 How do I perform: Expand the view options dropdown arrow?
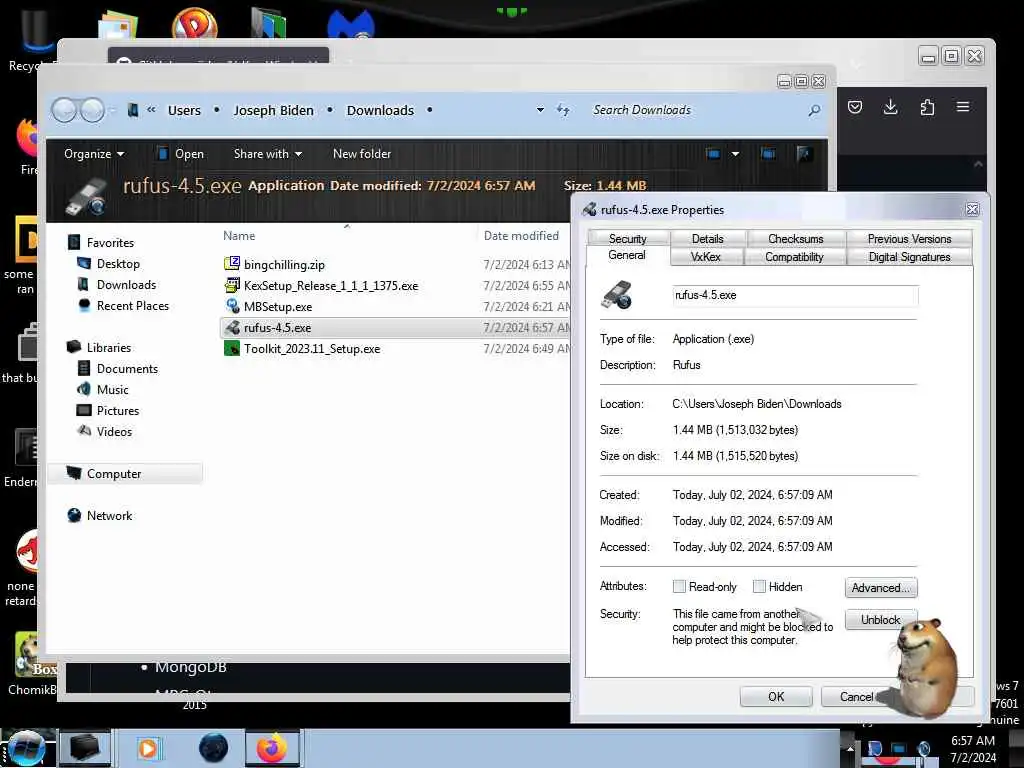(x=735, y=154)
